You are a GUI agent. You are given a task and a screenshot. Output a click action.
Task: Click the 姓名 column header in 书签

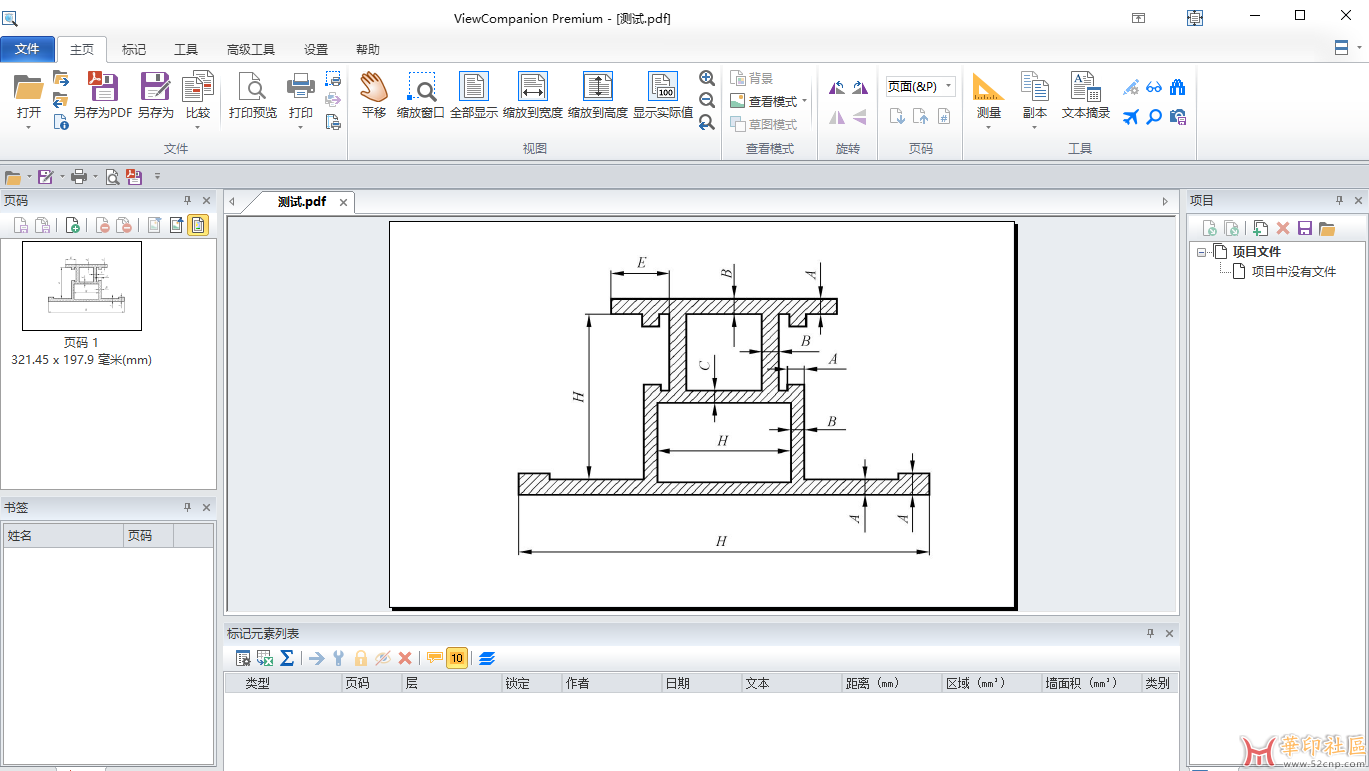pos(63,536)
